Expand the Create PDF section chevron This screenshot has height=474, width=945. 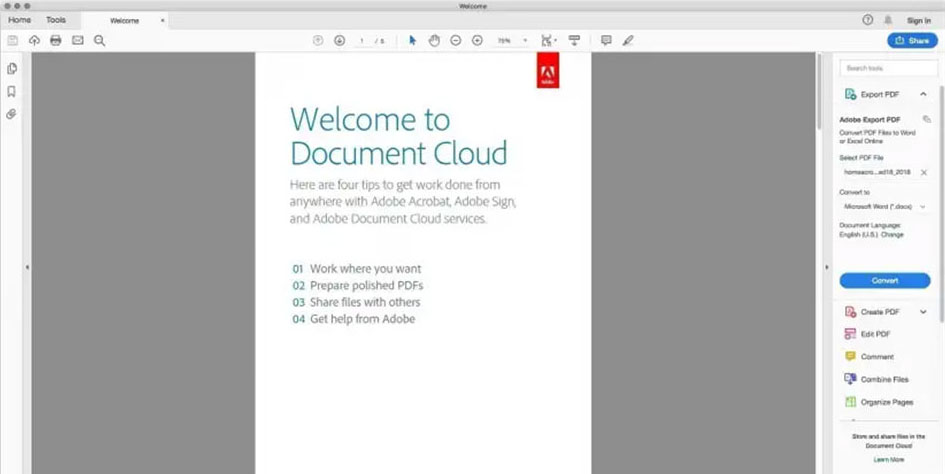coord(923,312)
